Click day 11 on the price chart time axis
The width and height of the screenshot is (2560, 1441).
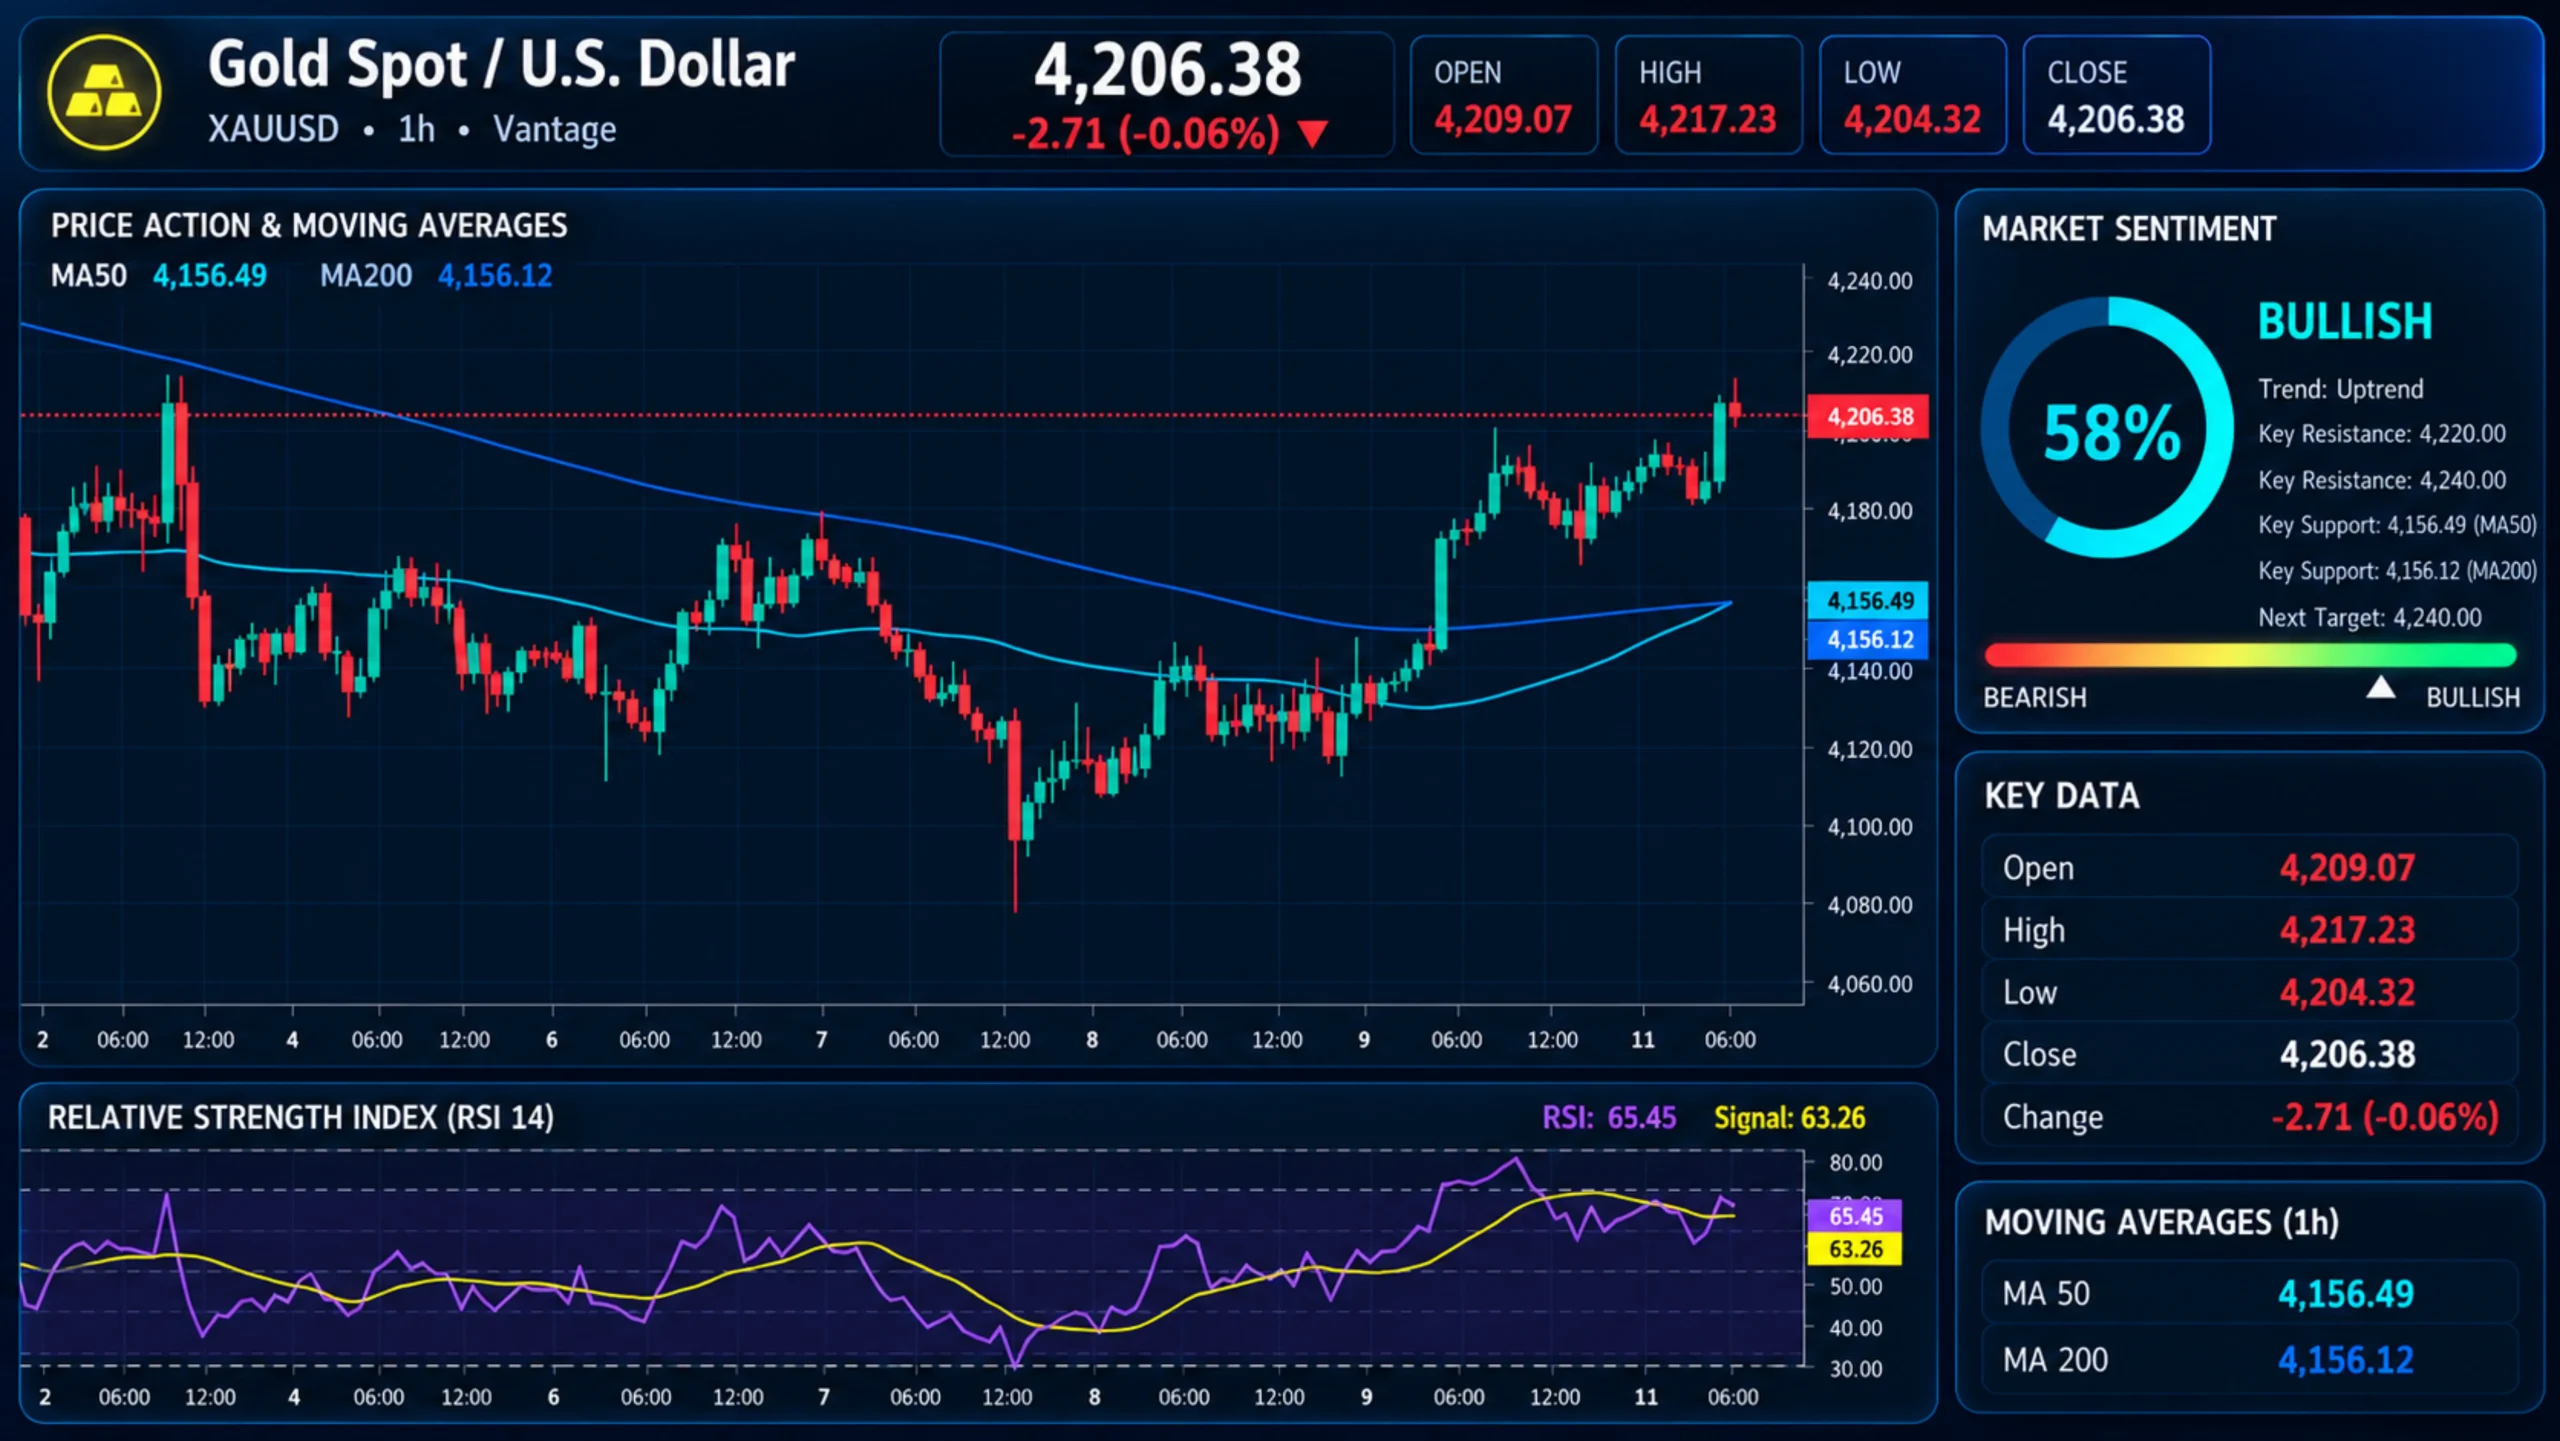click(x=1642, y=1039)
